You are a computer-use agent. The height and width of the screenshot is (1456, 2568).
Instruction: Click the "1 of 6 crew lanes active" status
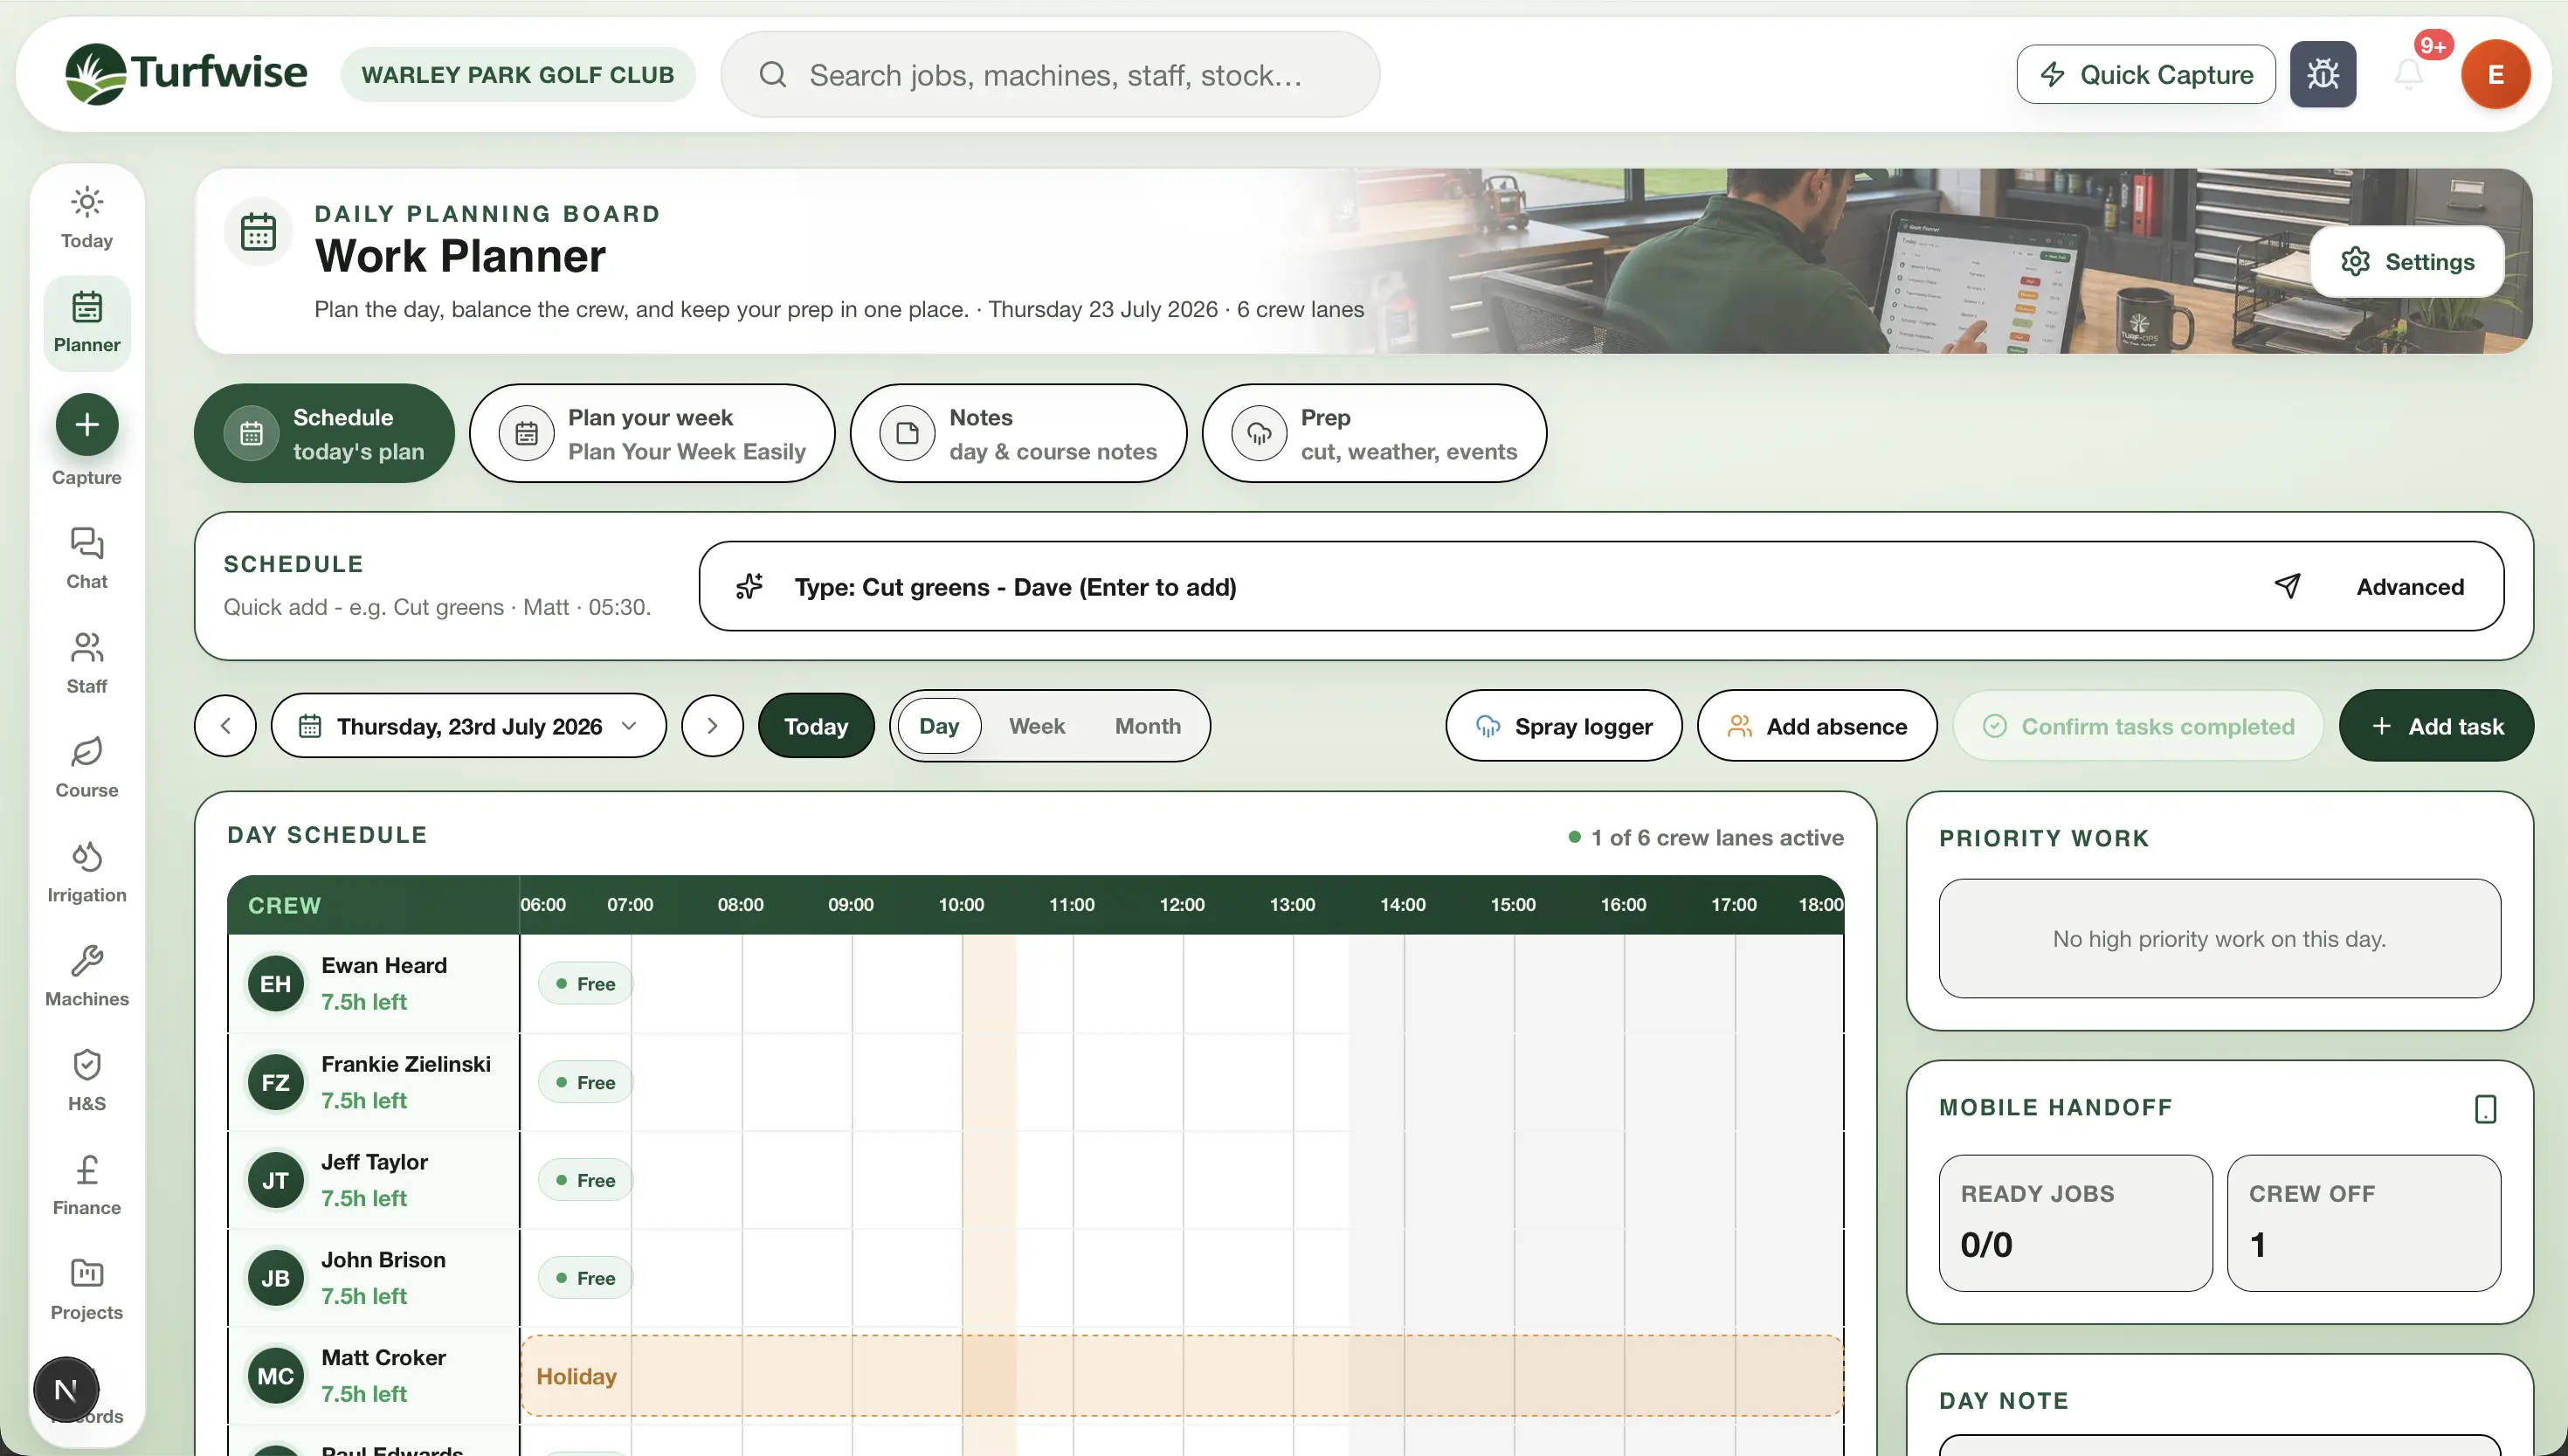[1706, 837]
